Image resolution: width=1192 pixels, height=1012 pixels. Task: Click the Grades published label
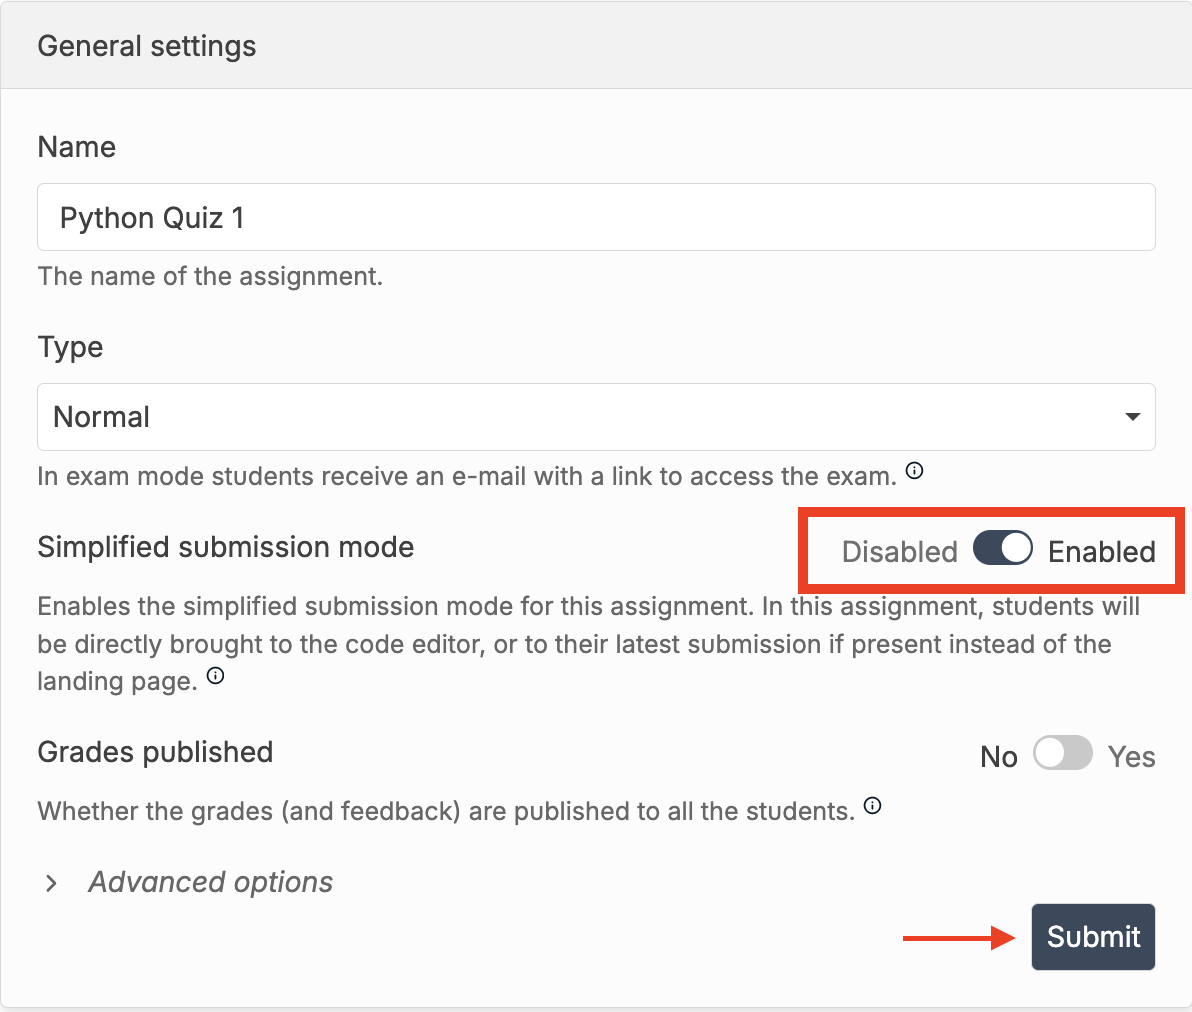(155, 752)
